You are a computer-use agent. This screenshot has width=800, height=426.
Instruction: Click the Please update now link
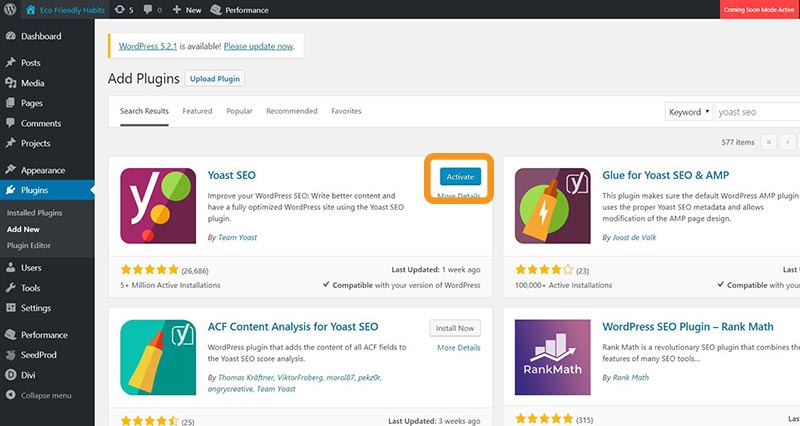[258, 46]
